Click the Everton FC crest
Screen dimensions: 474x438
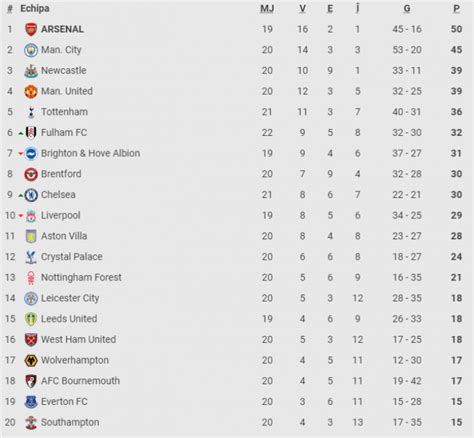[x=31, y=402]
